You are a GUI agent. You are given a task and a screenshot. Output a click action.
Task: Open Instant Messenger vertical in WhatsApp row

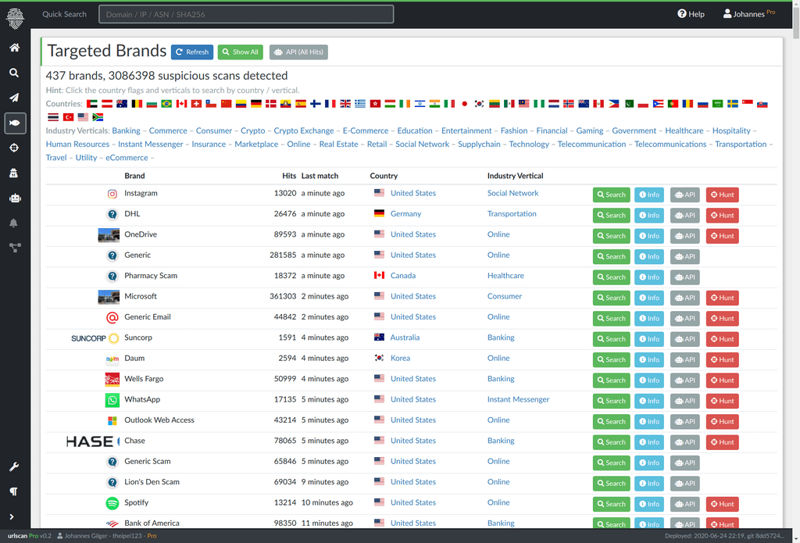518,399
